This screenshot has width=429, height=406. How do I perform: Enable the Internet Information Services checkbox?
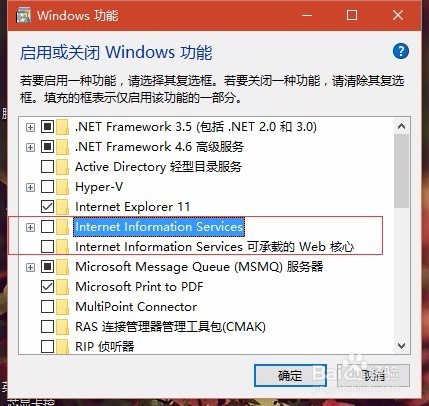tap(47, 227)
